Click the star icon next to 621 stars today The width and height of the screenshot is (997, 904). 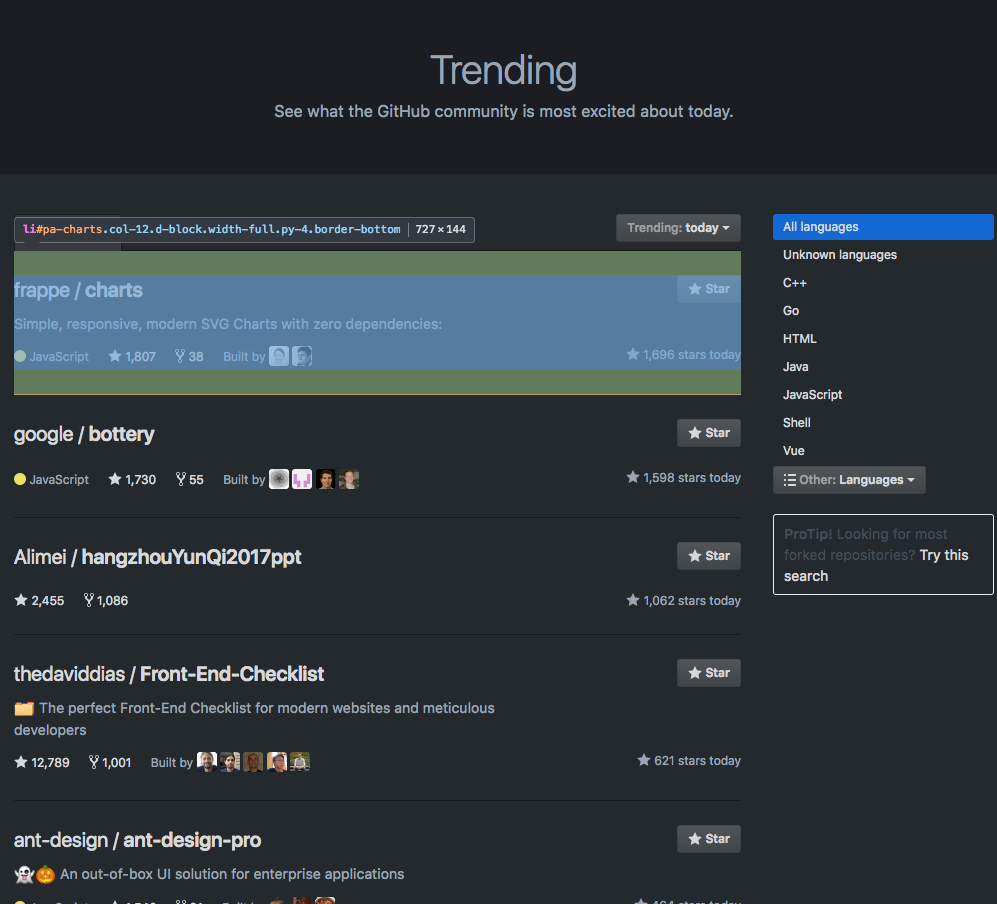(x=644, y=760)
